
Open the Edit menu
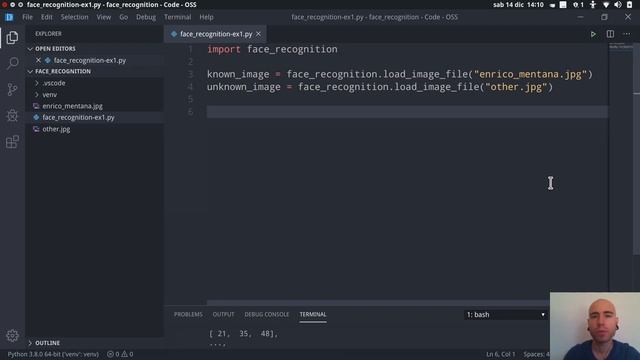click(47, 17)
